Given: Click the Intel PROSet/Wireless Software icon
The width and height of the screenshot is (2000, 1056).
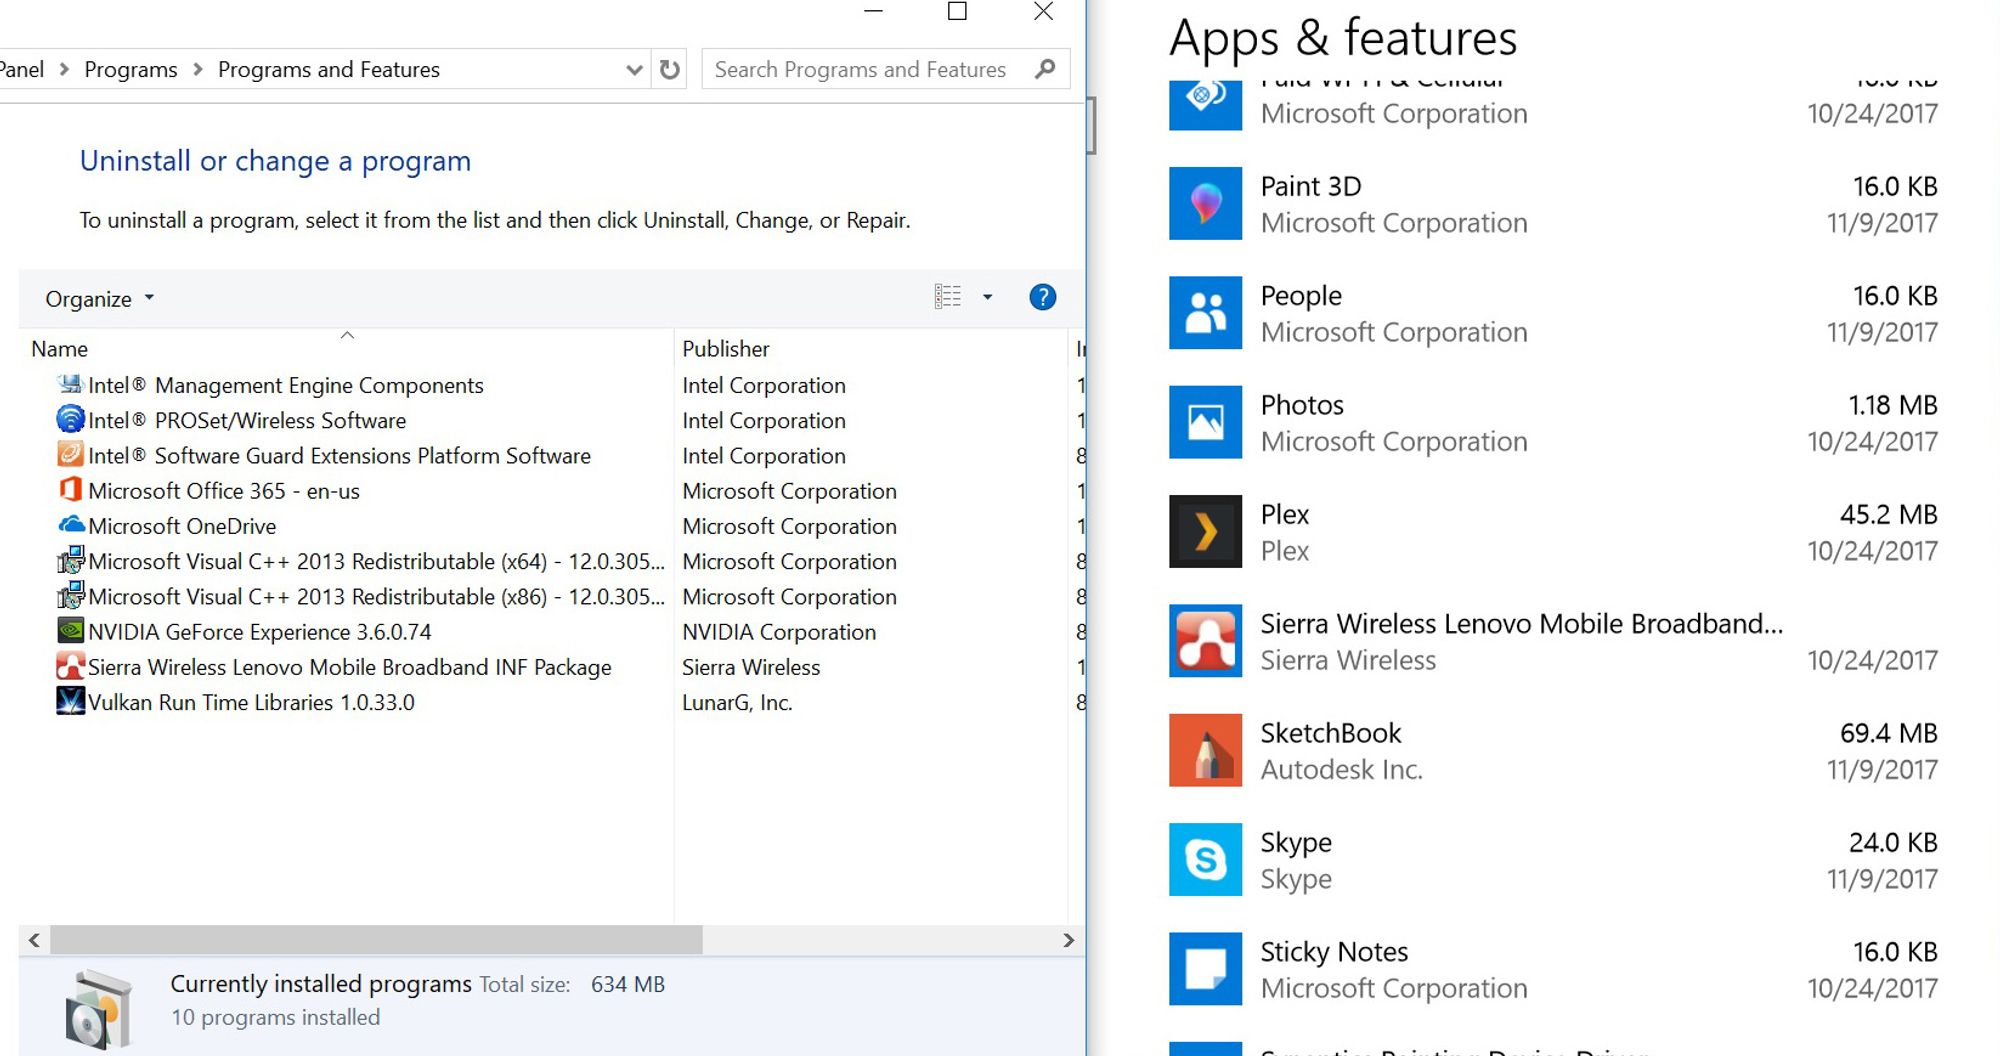Looking at the screenshot, I should point(70,420).
